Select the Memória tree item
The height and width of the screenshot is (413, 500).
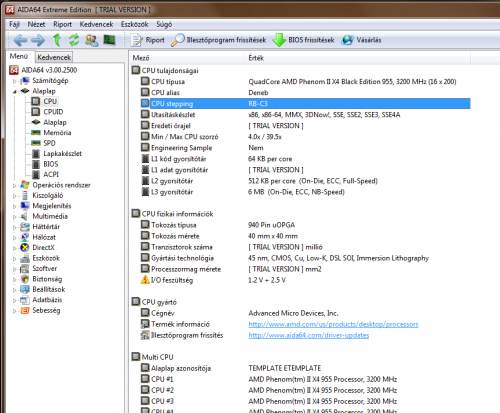pyautogui.click(x=57, y=133)
